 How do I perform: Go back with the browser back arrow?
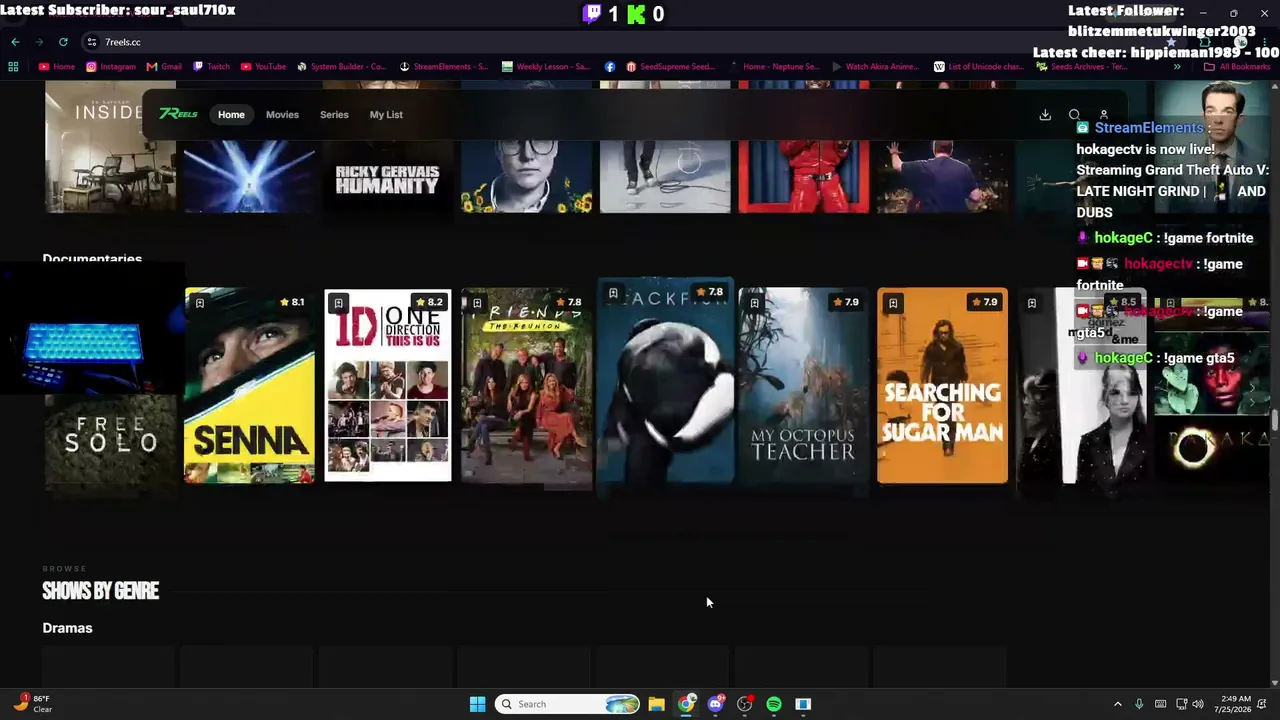tap(15, 42)
